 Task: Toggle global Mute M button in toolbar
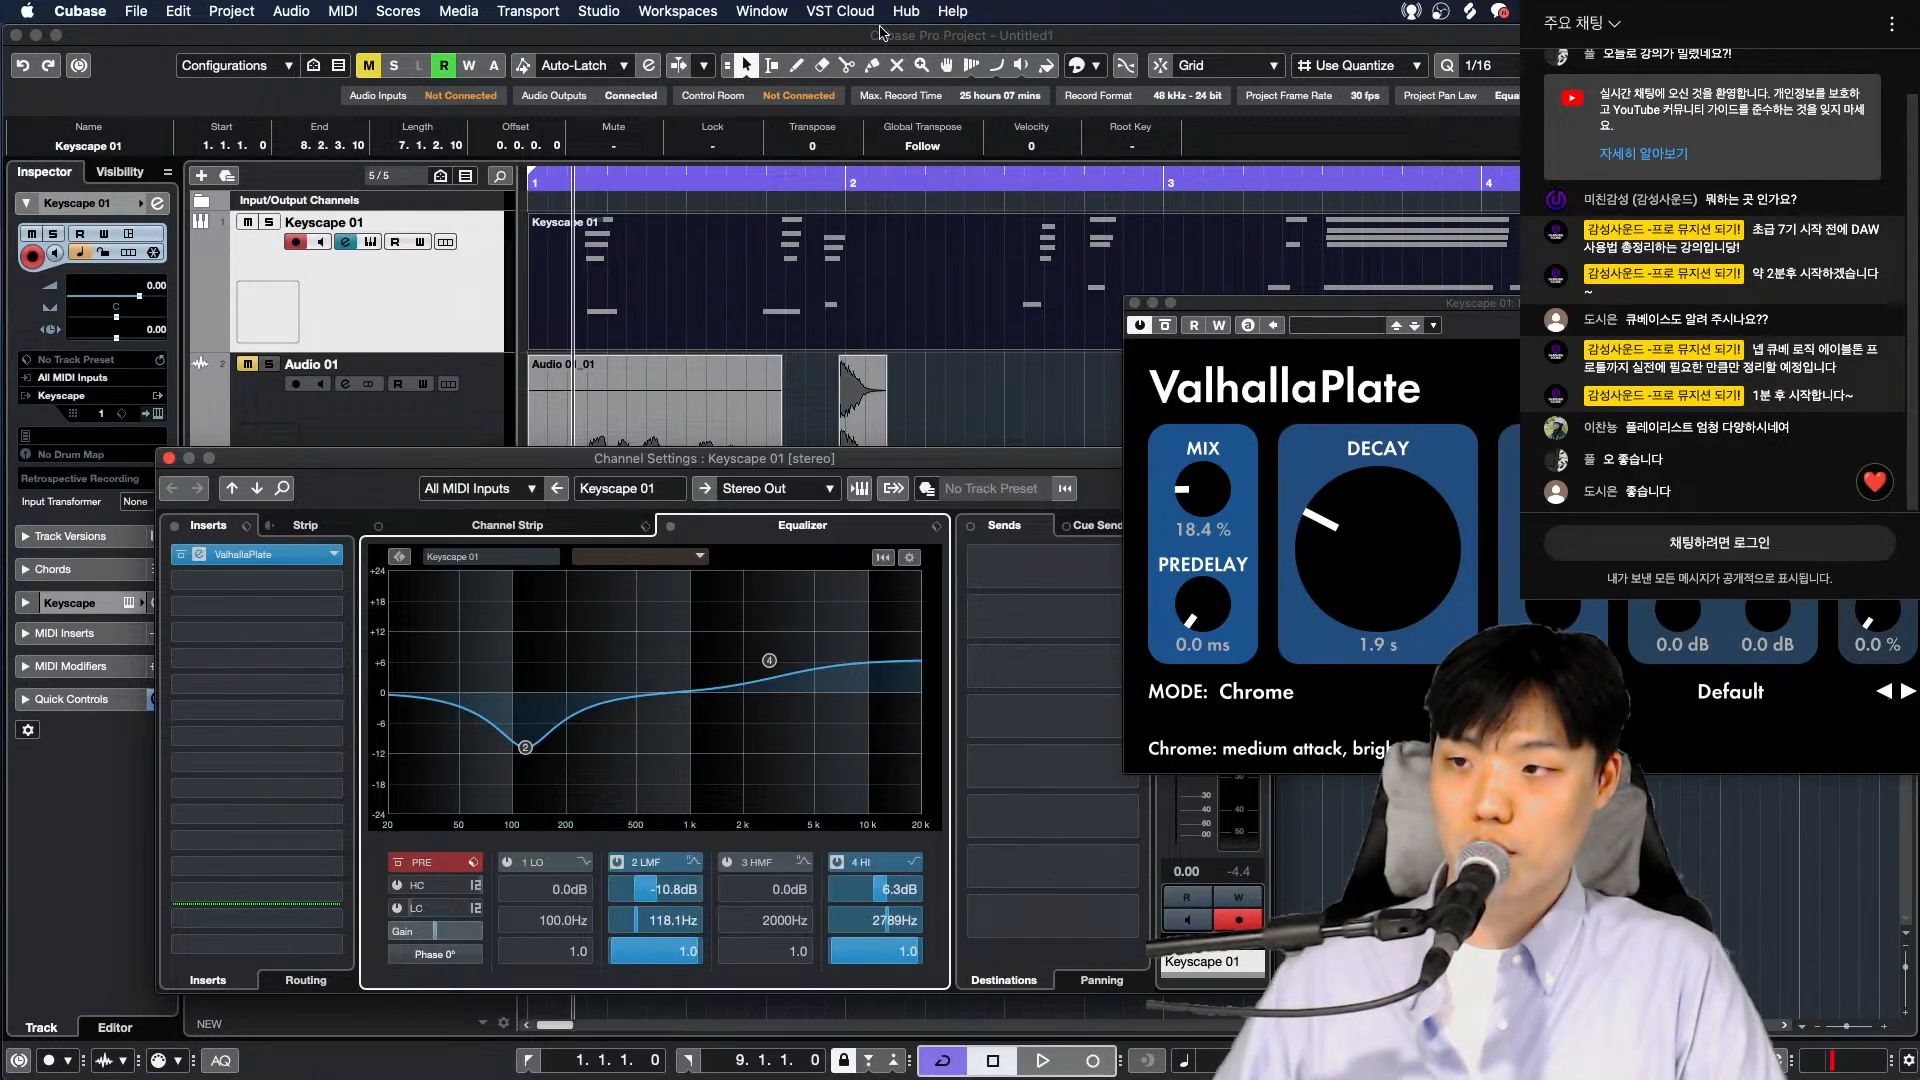point(369,65)
